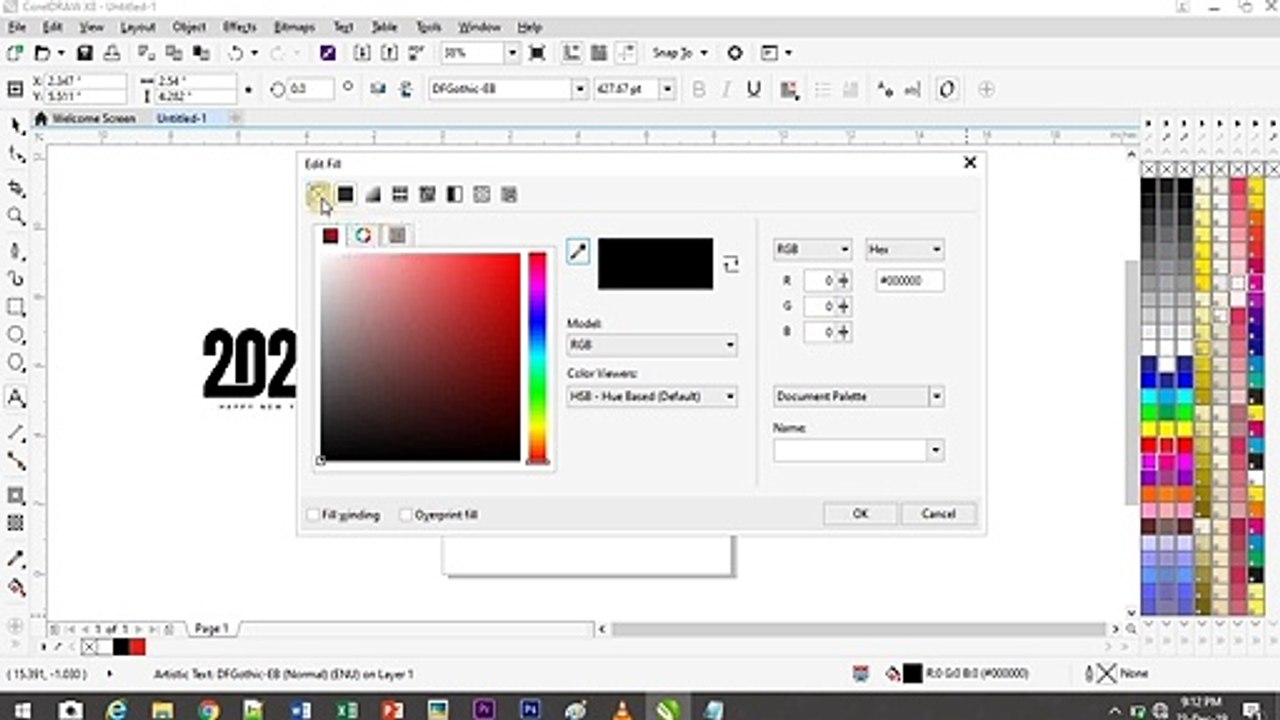The width and height of the screenshot is (1280, 720).
Task: Click the R value stepper
Action: pyautogui.click(x=843, y=282)
